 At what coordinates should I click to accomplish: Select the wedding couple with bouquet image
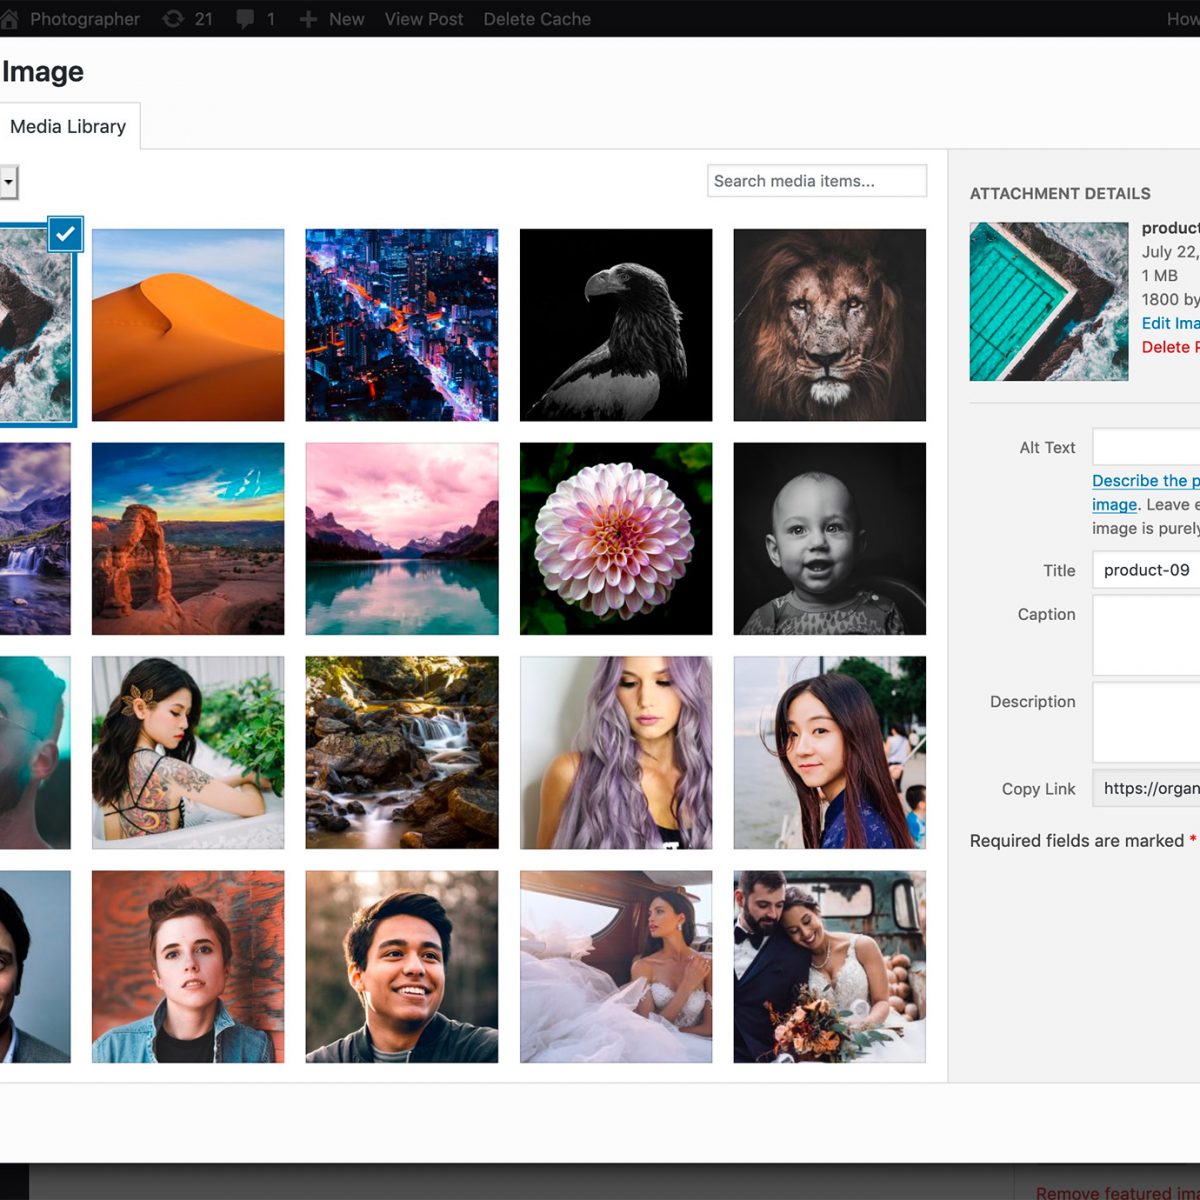[x=830, y=967]
